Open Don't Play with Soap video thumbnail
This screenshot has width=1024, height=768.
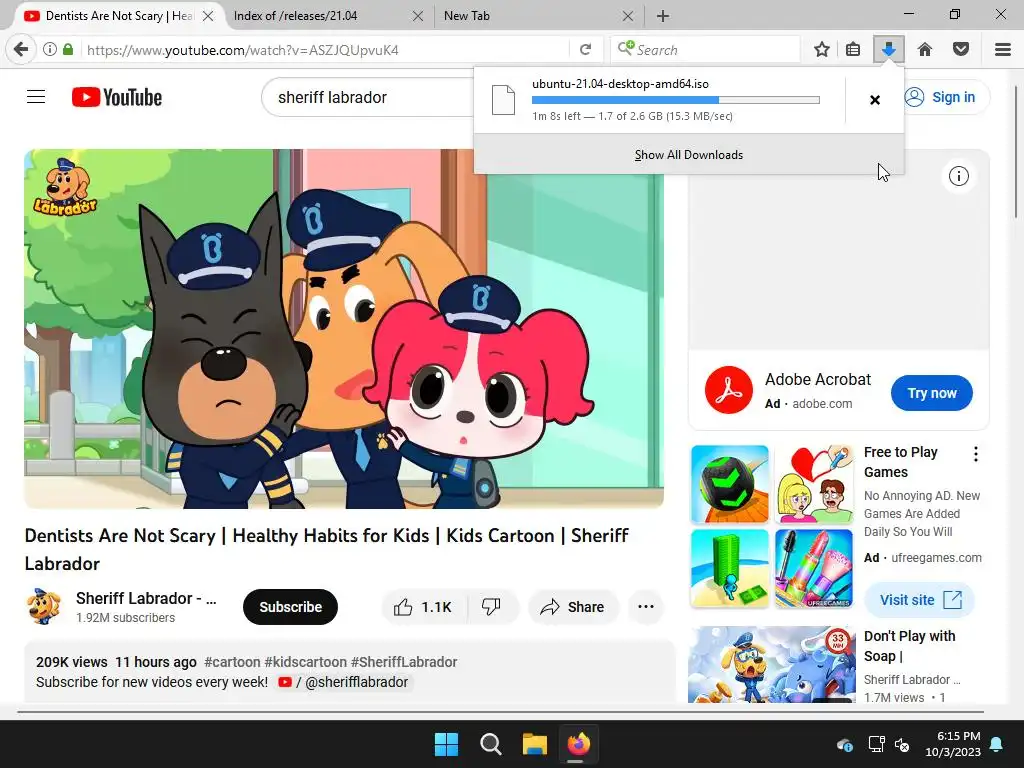pyautogui.click(x=772, y=665)
